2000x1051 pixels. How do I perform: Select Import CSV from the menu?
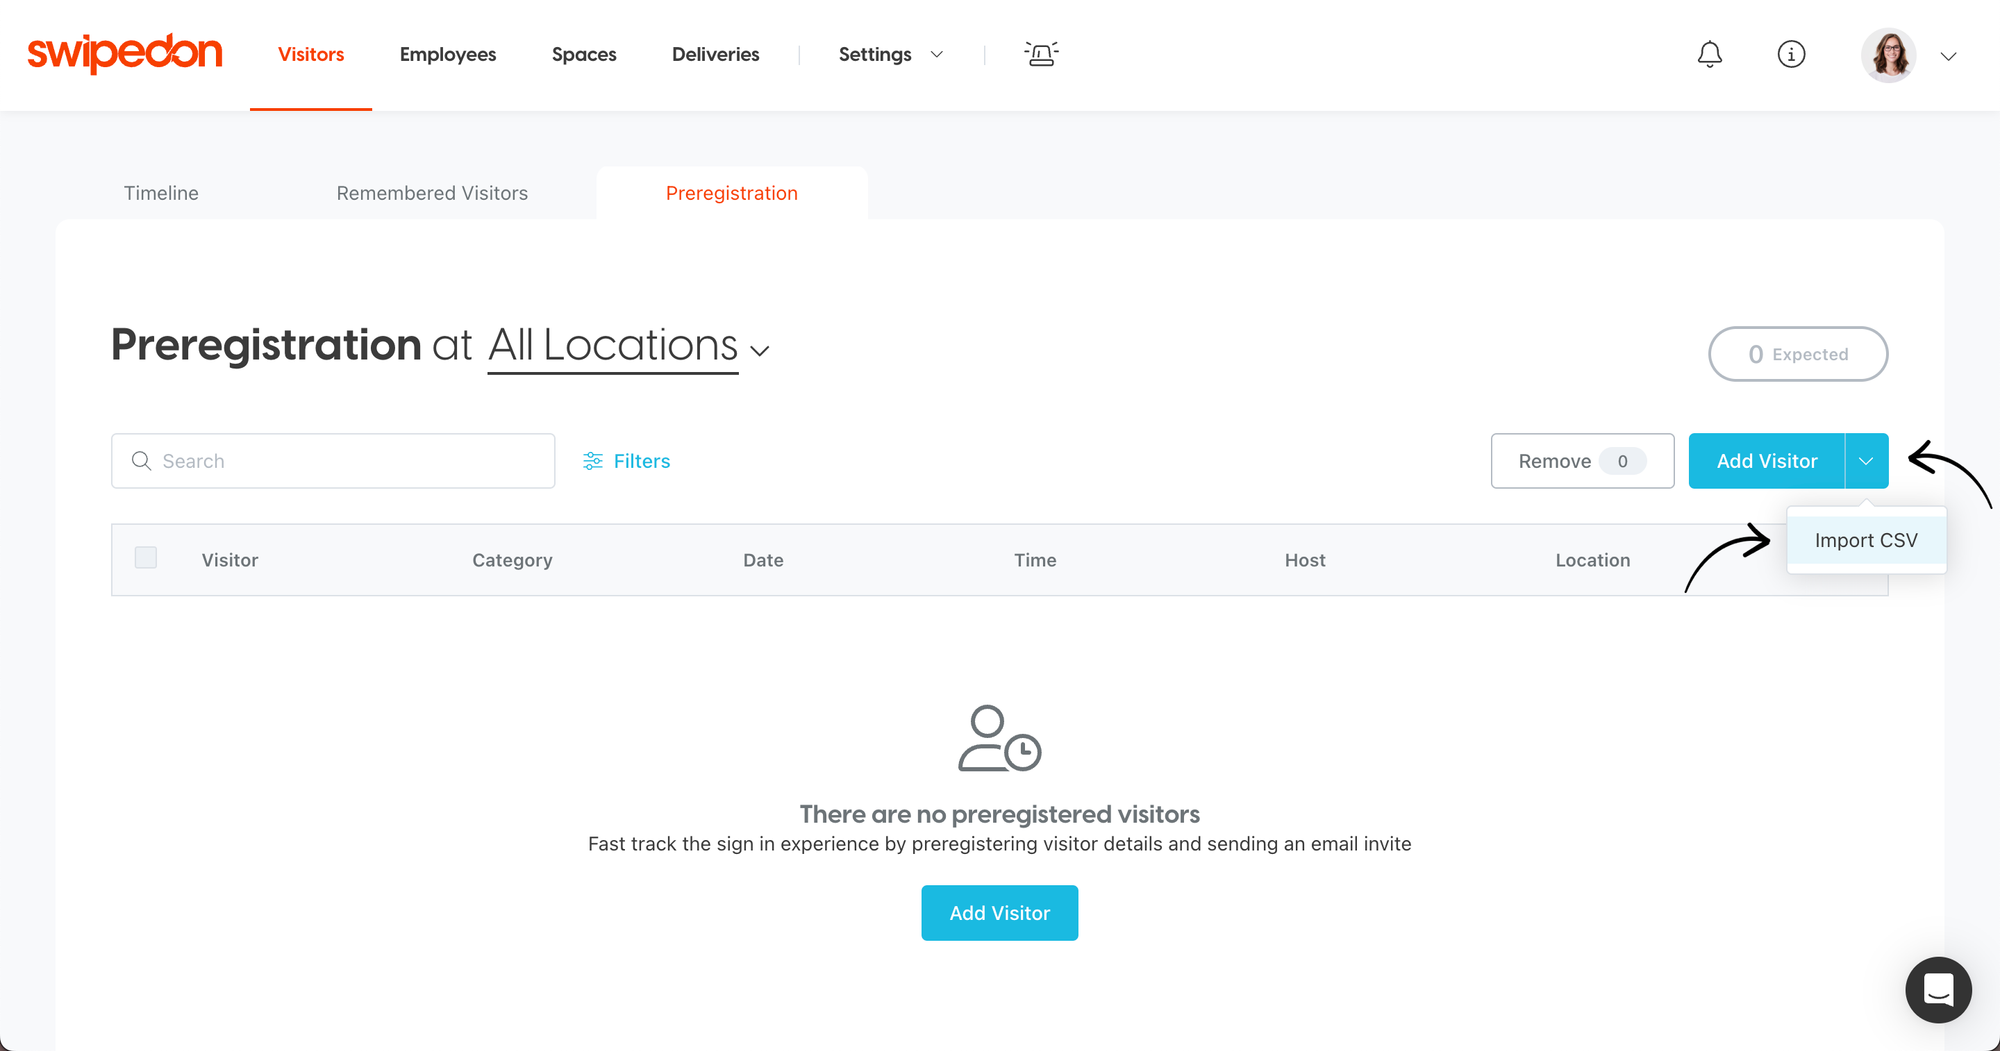coord(1866,539)
